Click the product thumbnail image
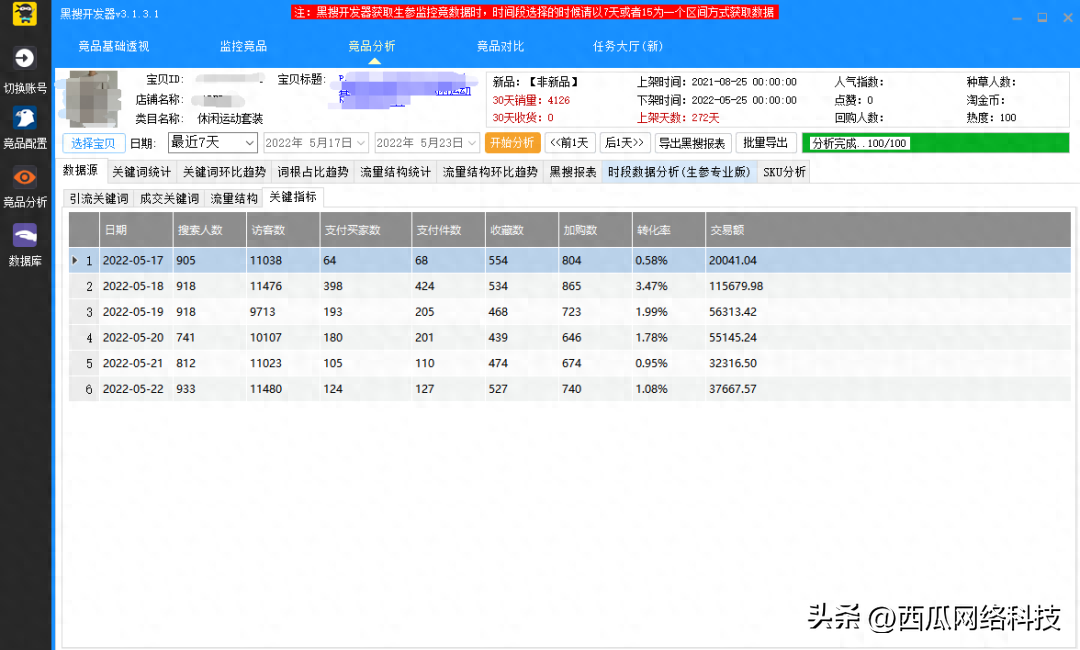 point(92,98)
